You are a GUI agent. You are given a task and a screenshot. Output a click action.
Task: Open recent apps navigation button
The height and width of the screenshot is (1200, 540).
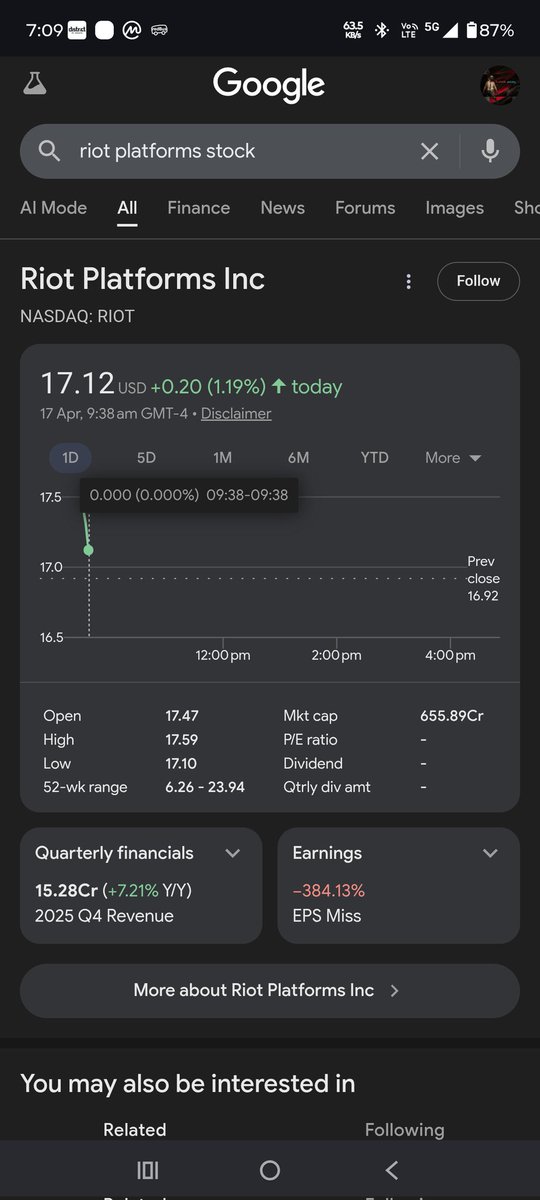tap(147, 1170)
